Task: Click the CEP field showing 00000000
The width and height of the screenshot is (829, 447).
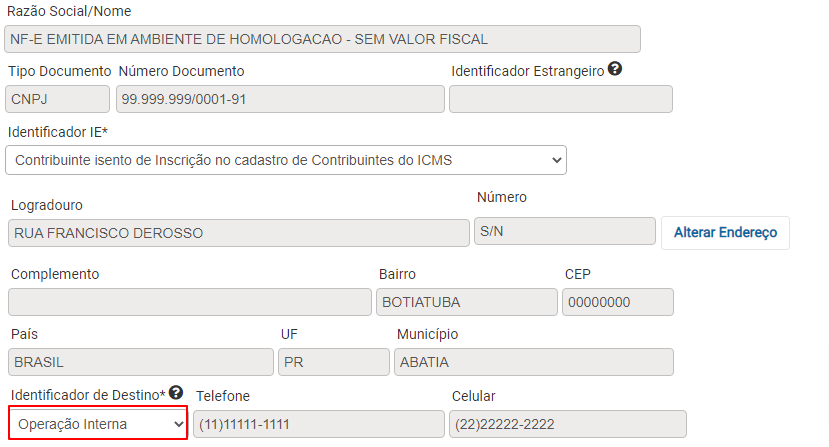Action: pyautogui.click(x=618, y=302)
